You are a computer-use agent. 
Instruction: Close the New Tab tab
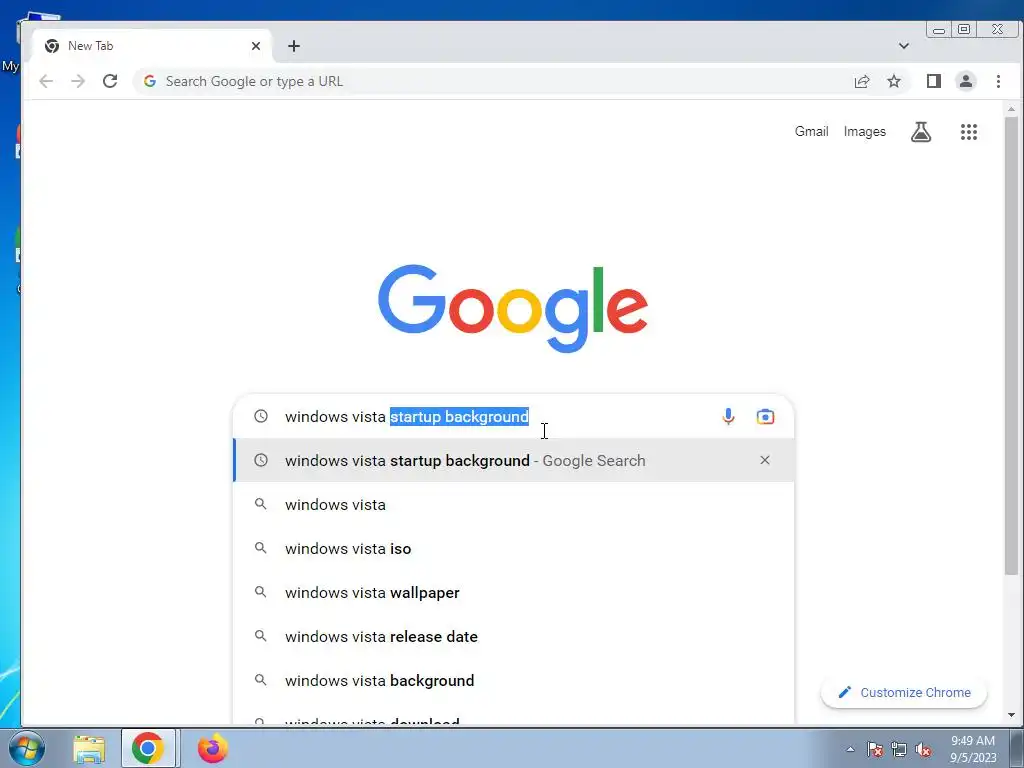[x=256, y=46]
